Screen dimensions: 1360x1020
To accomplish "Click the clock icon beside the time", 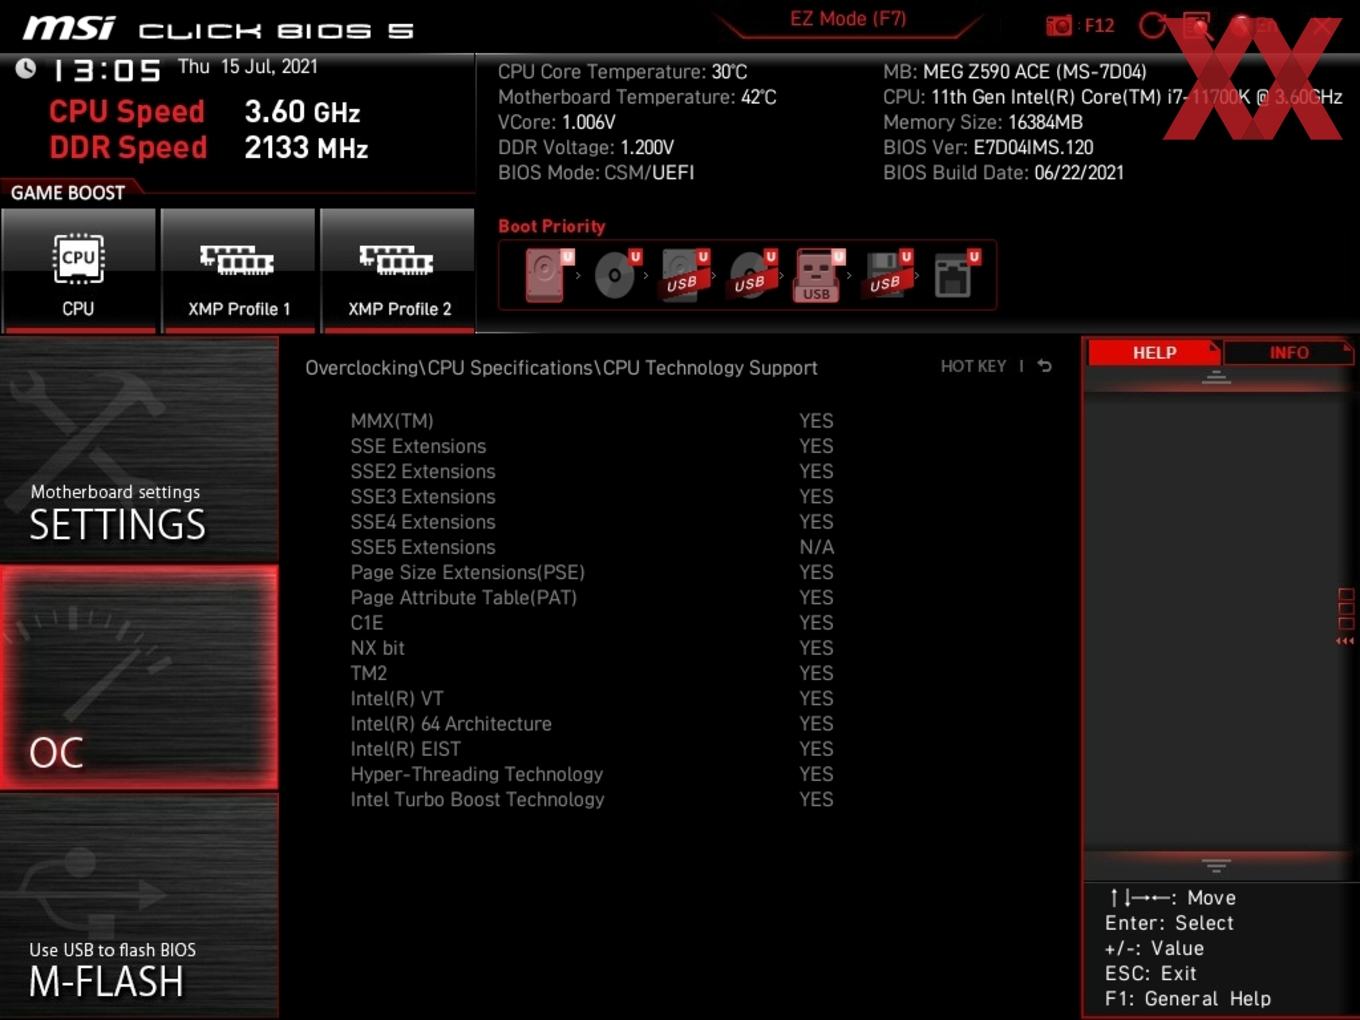I will coord(26,68).
